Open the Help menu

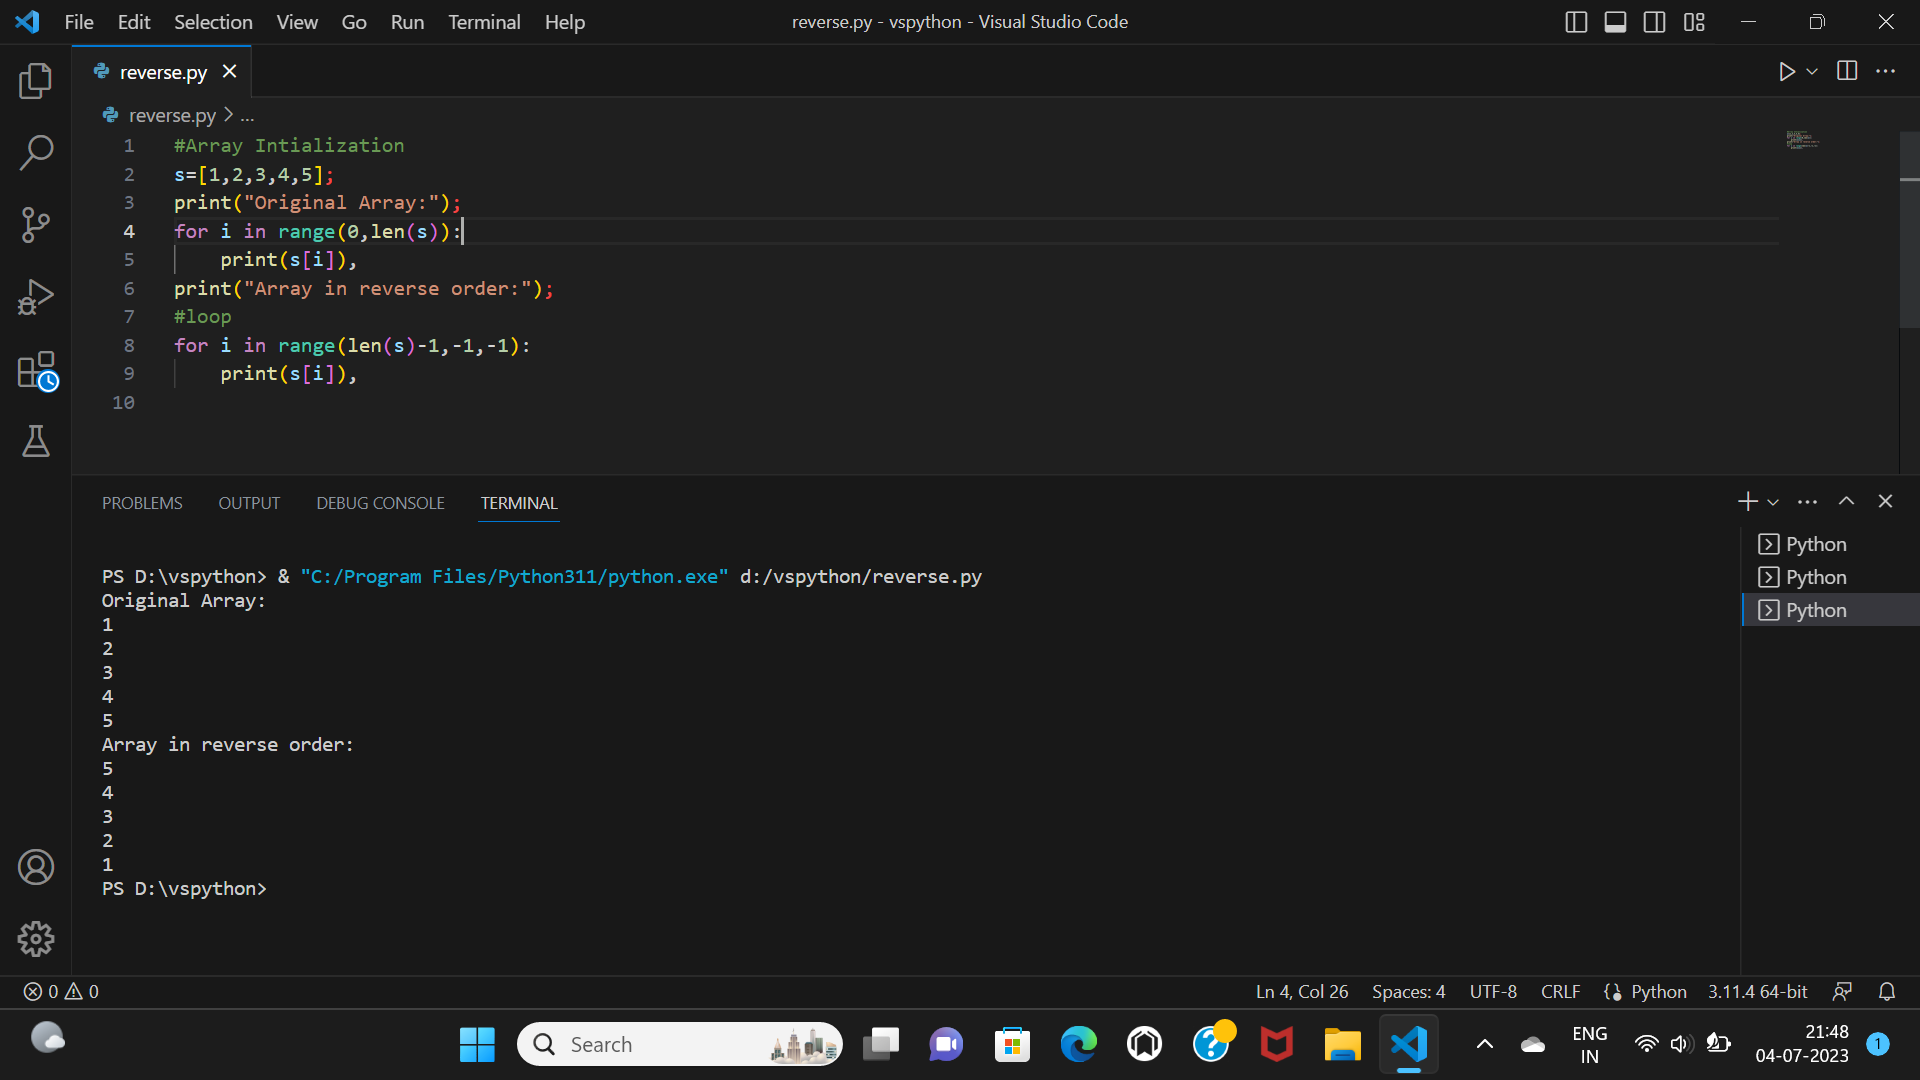[x=564, y=22]
